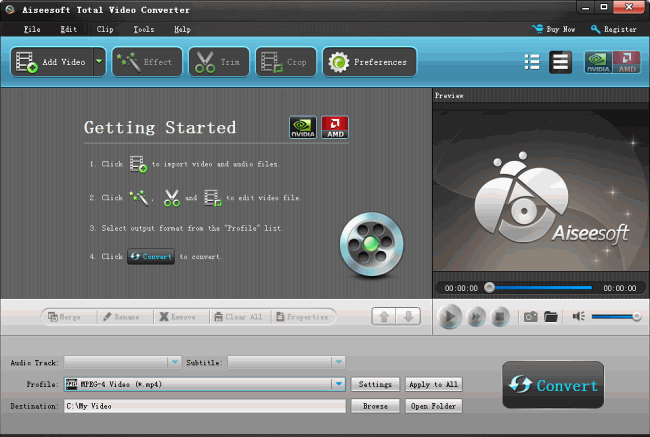Click the Add Video button
This screenshot has width=650, height=437.
coord(52,62)
